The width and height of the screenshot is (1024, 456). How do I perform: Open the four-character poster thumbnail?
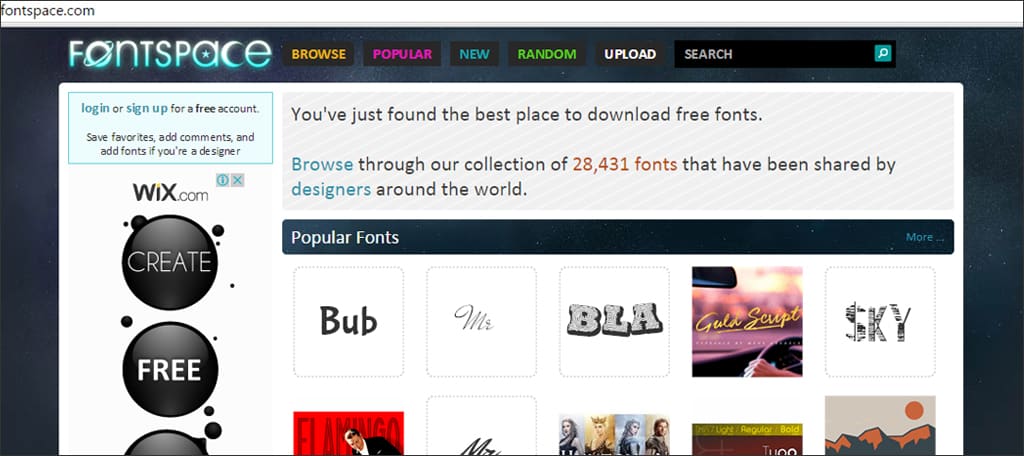tap(615, 434)
